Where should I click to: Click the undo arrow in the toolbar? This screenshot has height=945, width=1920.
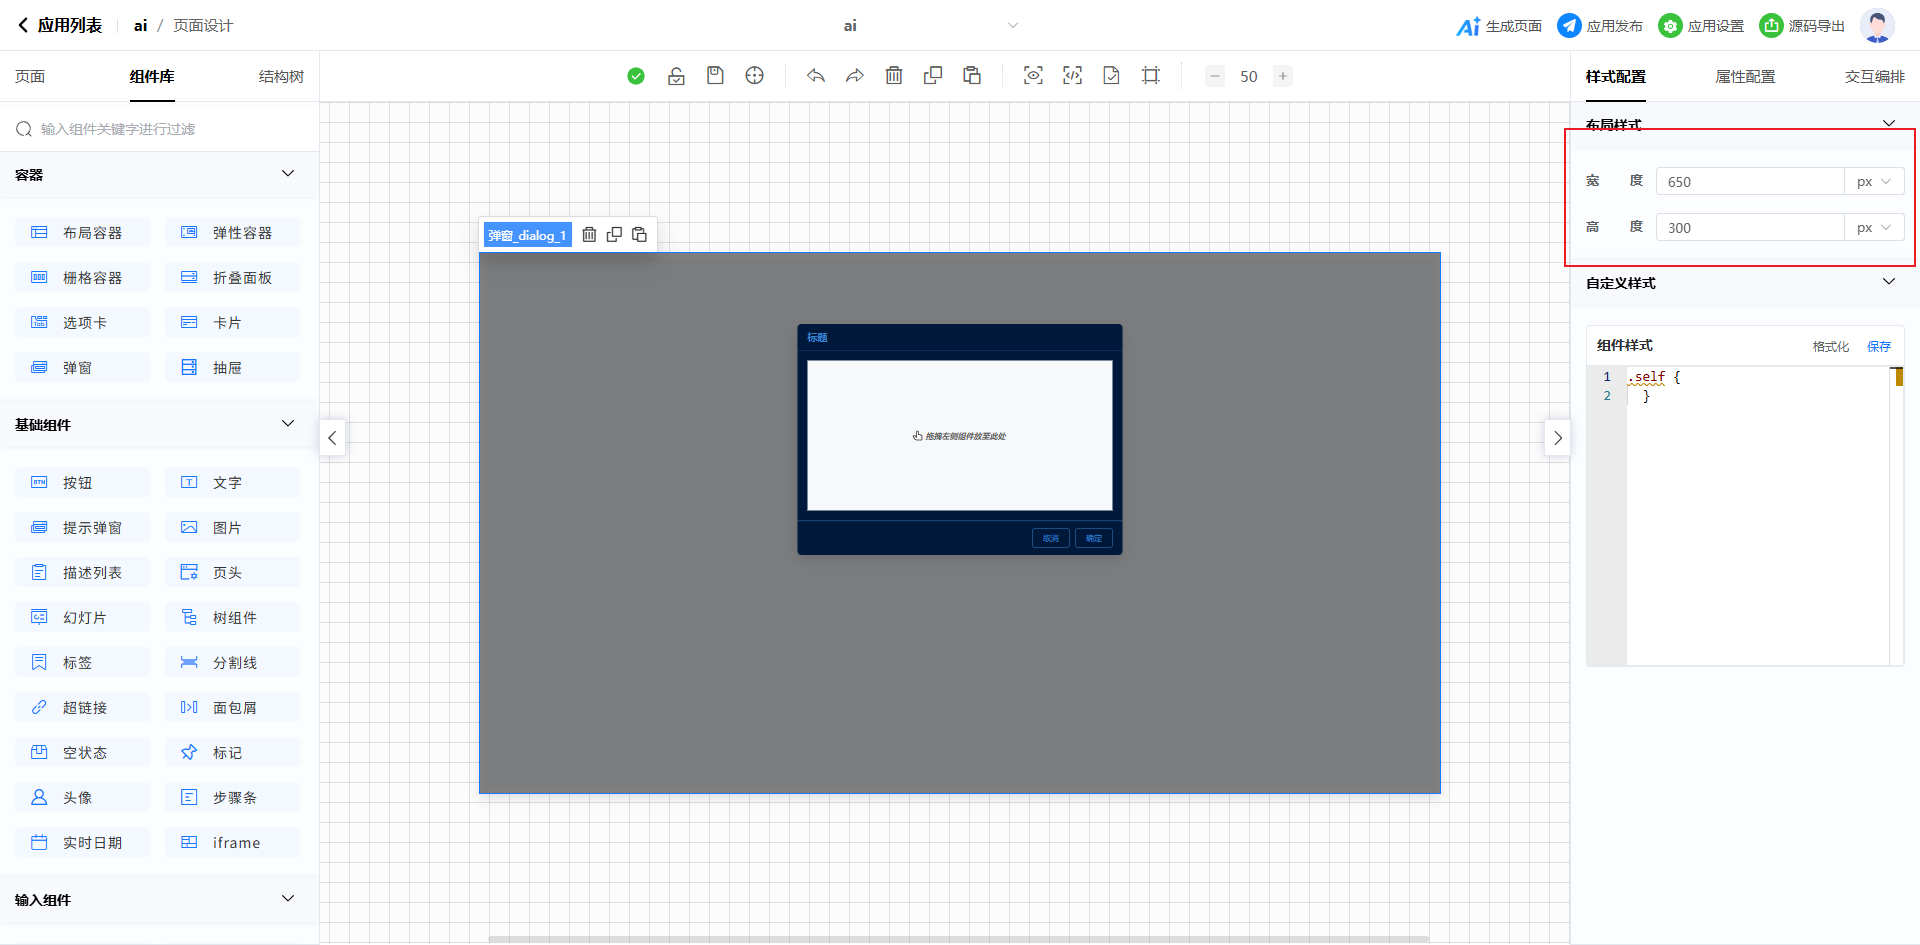coord(816,76)
